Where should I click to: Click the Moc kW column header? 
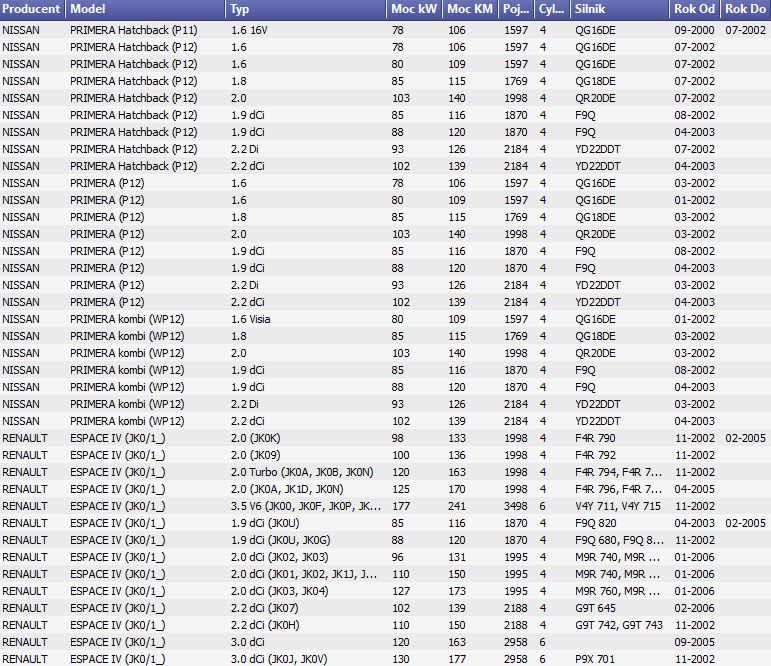[415, 9]
